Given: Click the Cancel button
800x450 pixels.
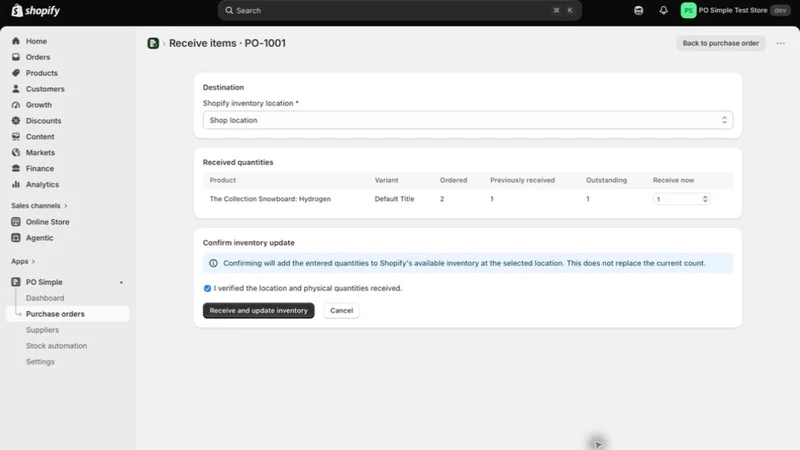Looking at the screenshot, I should click(341, 310).
